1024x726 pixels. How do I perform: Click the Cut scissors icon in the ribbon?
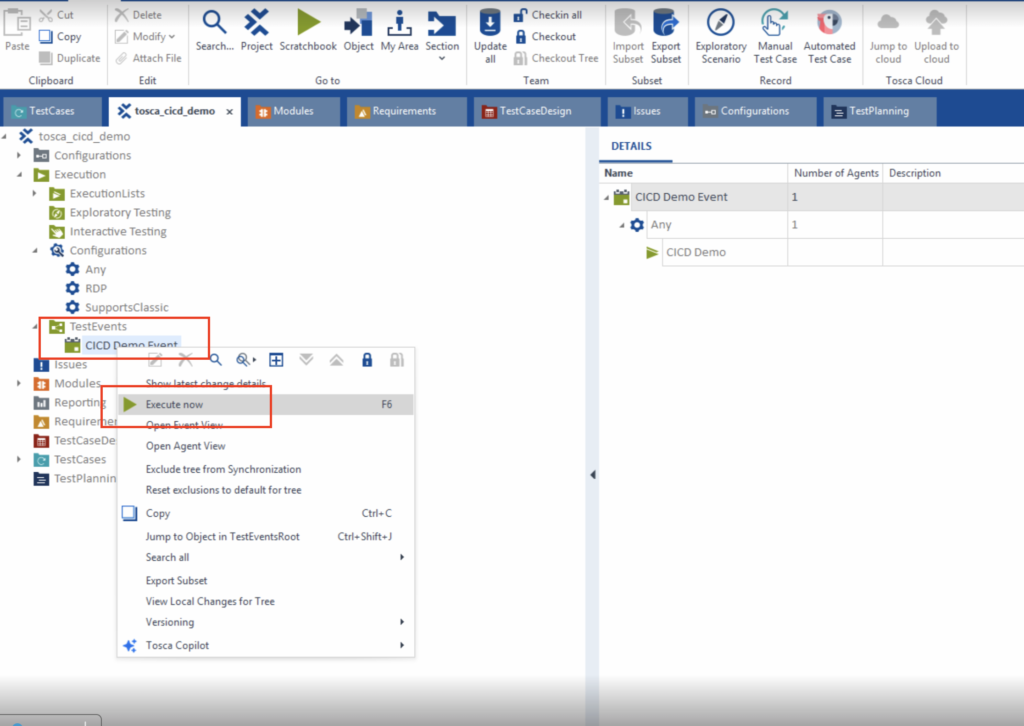coord(46,15)
